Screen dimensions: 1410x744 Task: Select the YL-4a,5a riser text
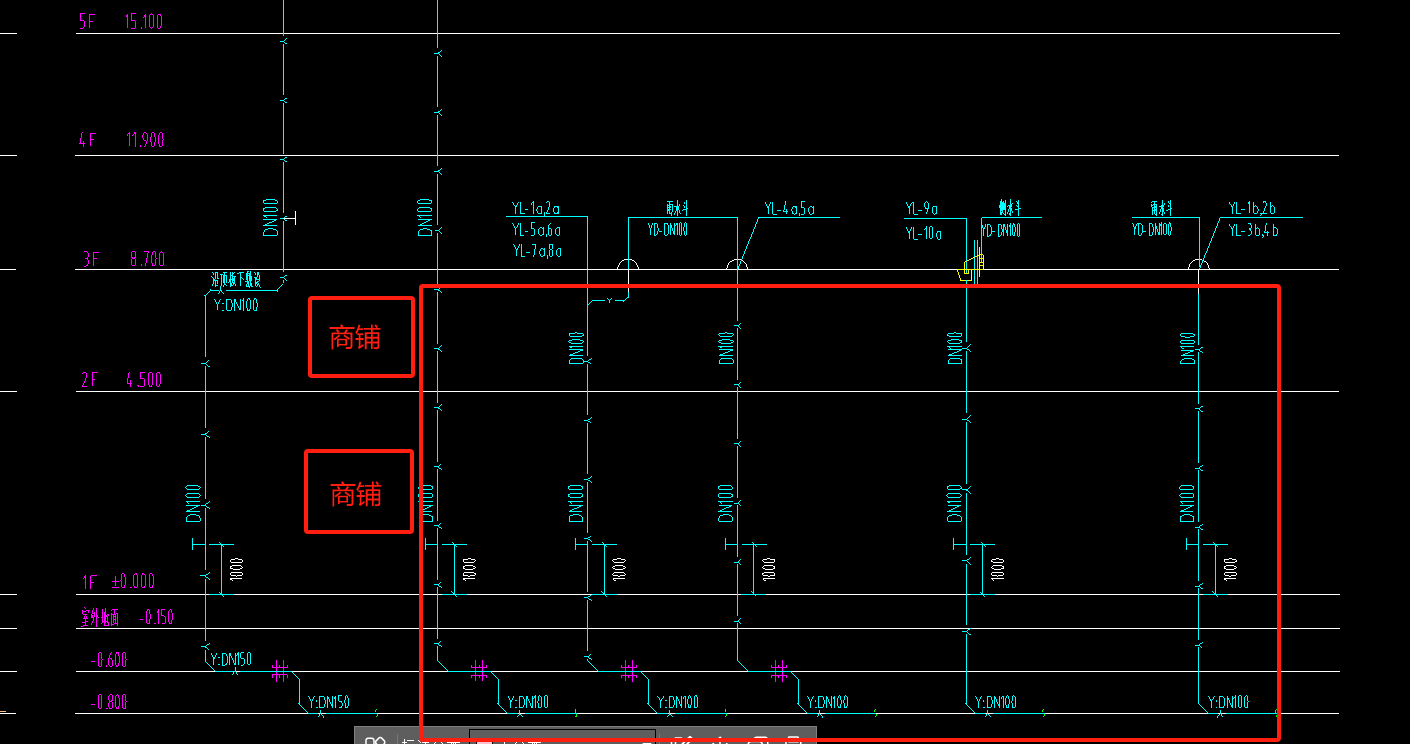tap(790, 209)
